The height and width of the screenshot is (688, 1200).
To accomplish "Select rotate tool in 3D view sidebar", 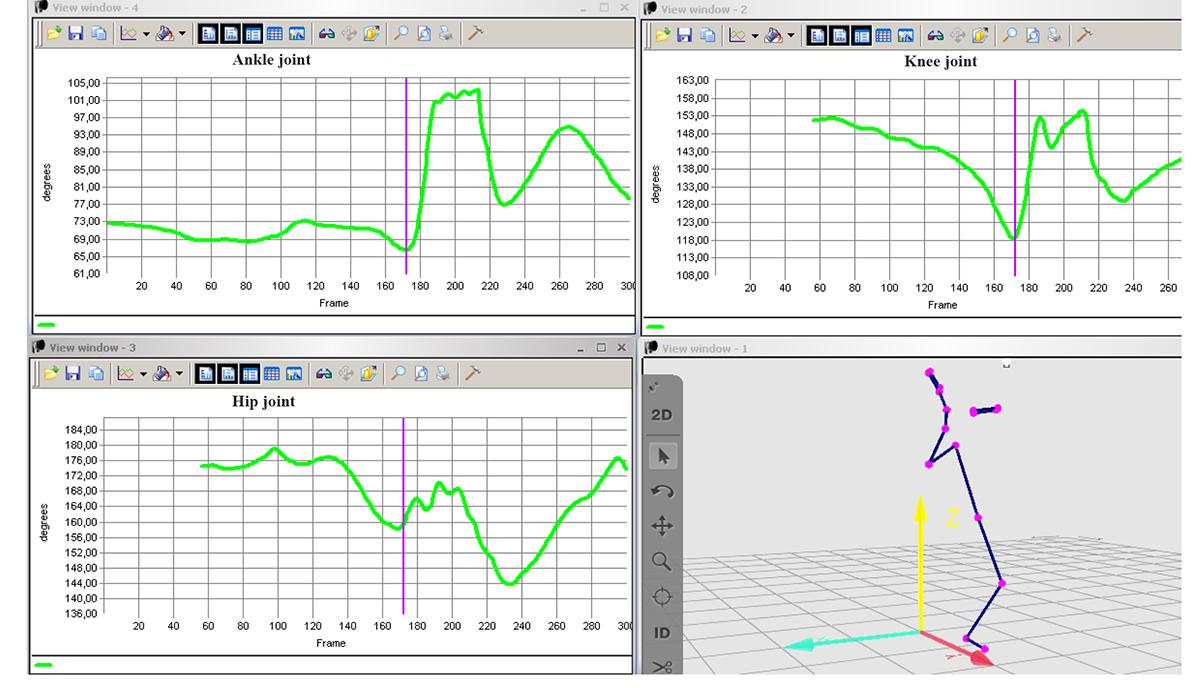I will pos(661,491).
